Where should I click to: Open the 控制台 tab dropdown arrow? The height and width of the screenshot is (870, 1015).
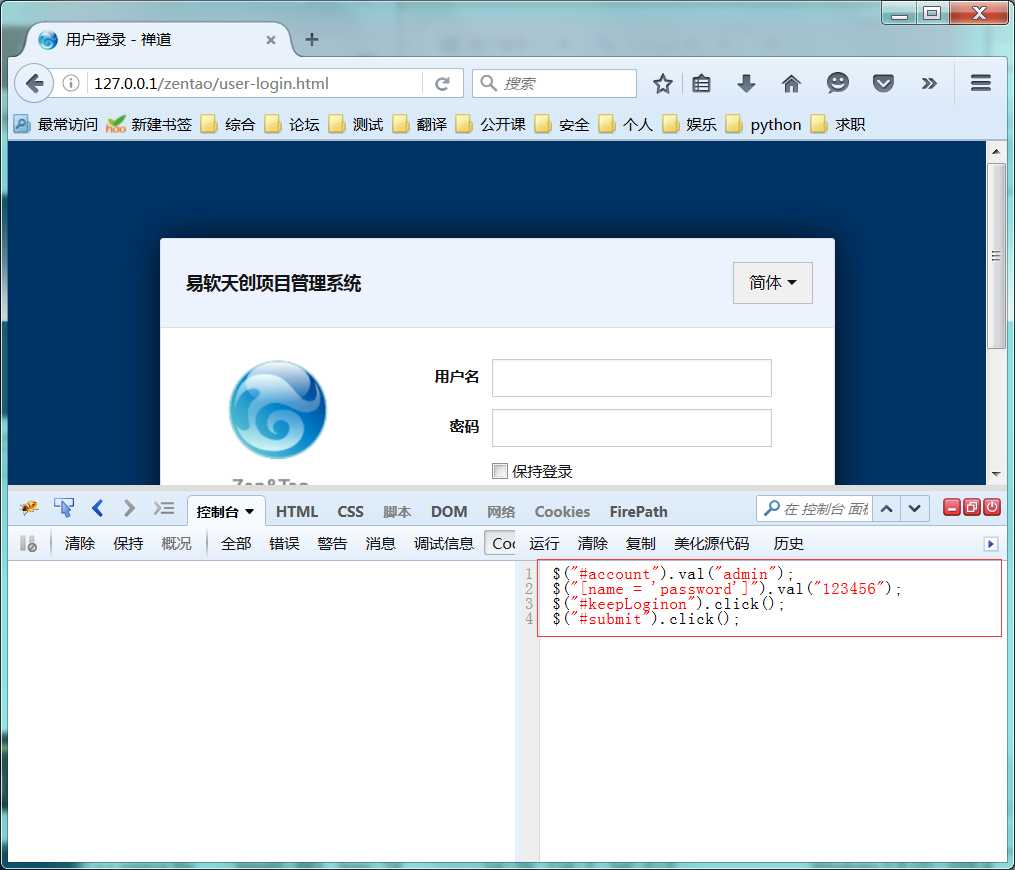click(250, 511)
